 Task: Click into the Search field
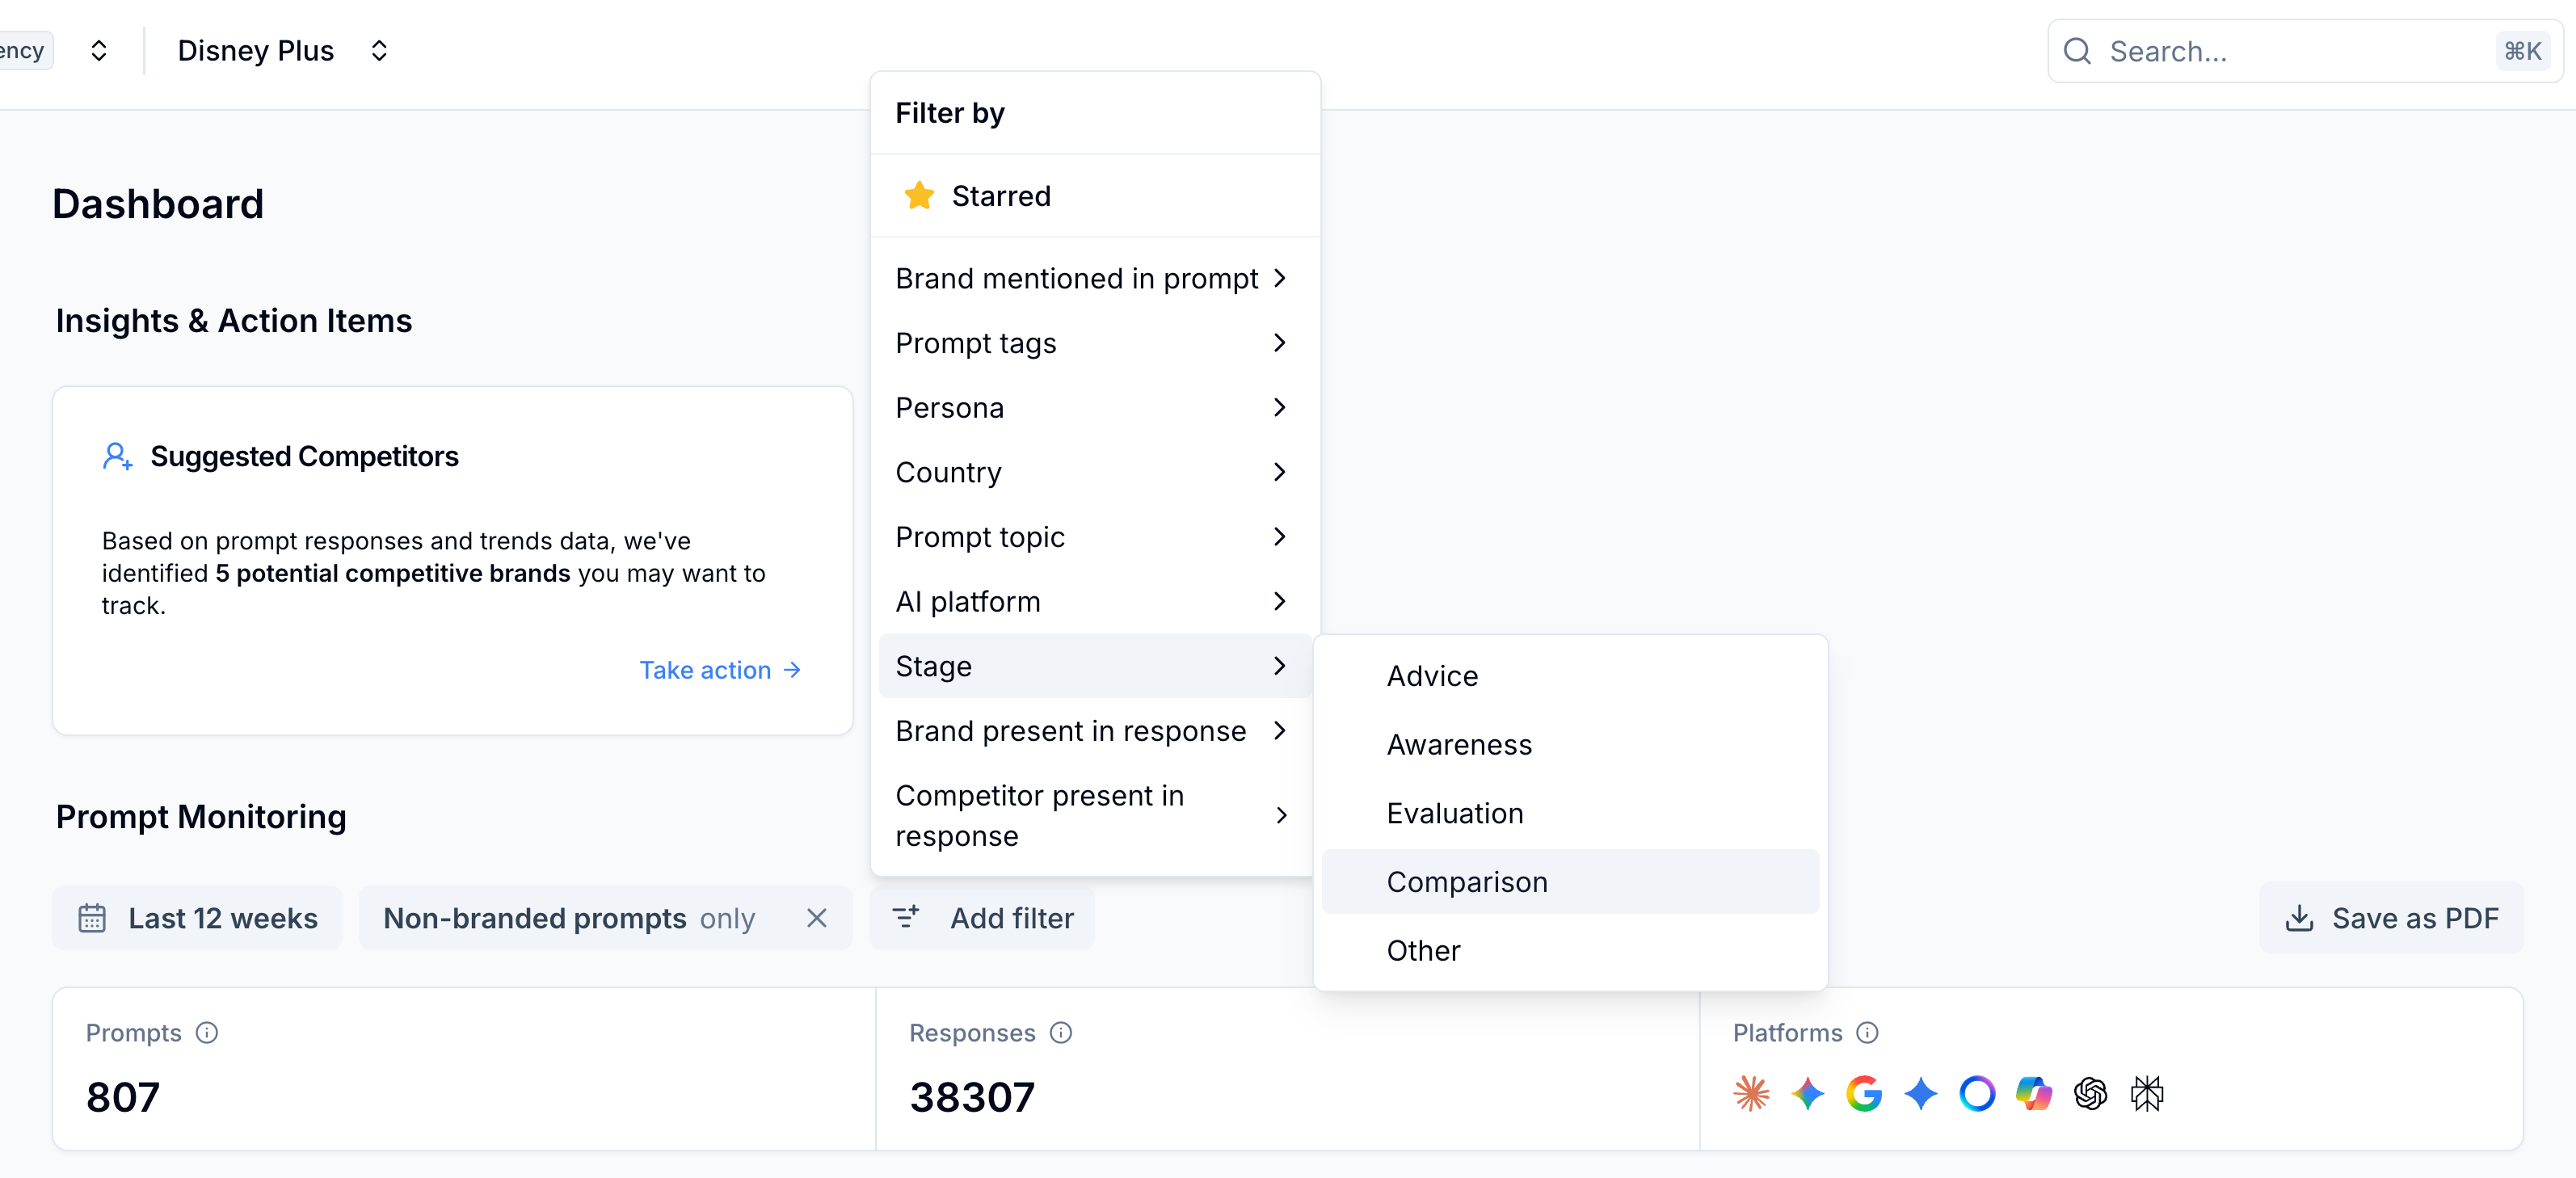[2305, 51]
